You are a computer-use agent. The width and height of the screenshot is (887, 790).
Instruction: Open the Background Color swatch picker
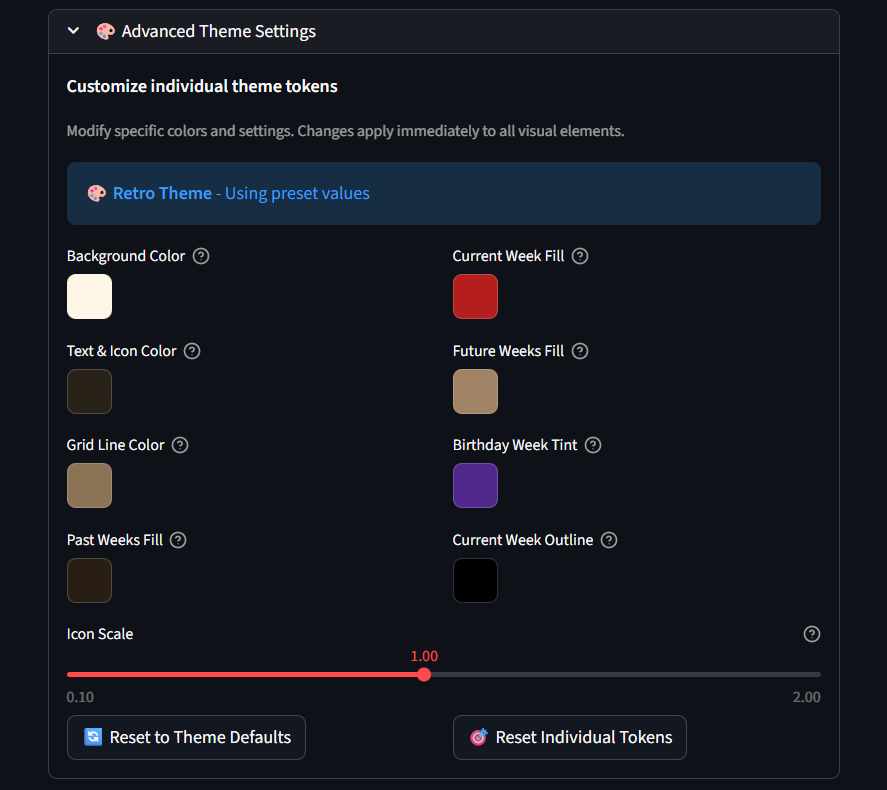click(89, 296)
